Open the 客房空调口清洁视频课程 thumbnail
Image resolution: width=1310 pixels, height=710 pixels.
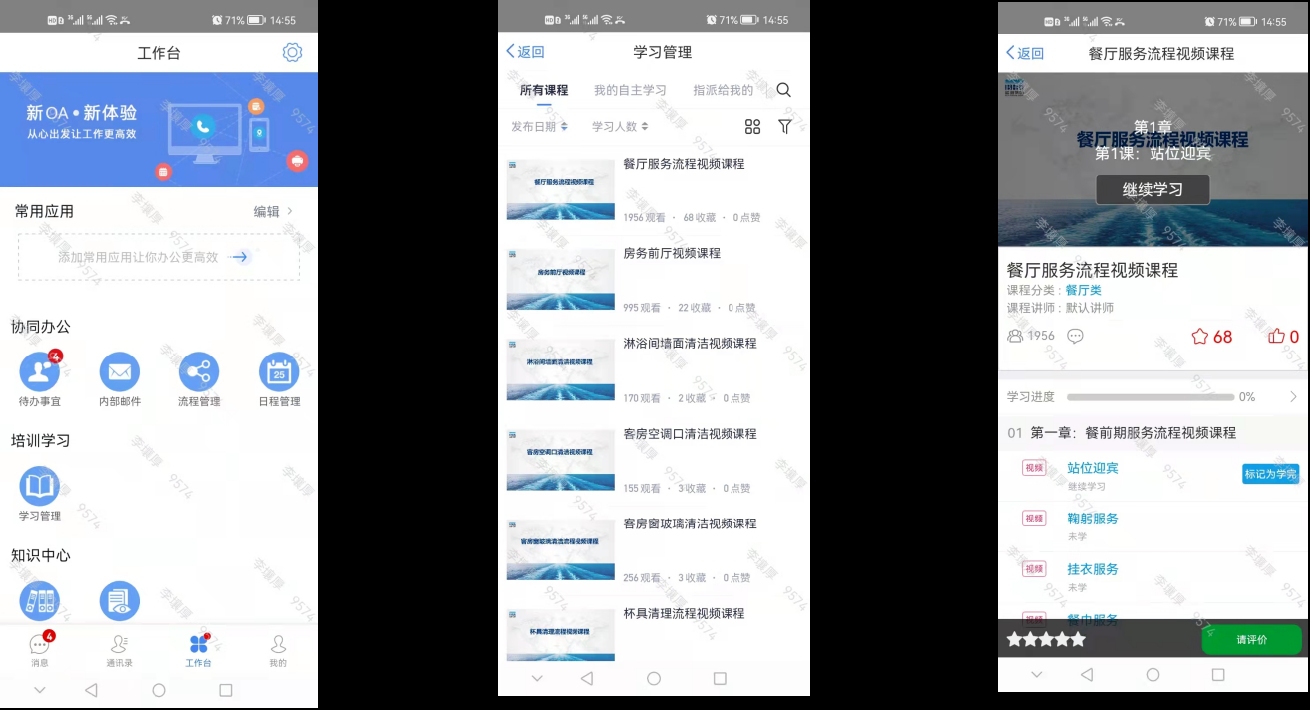560,460
